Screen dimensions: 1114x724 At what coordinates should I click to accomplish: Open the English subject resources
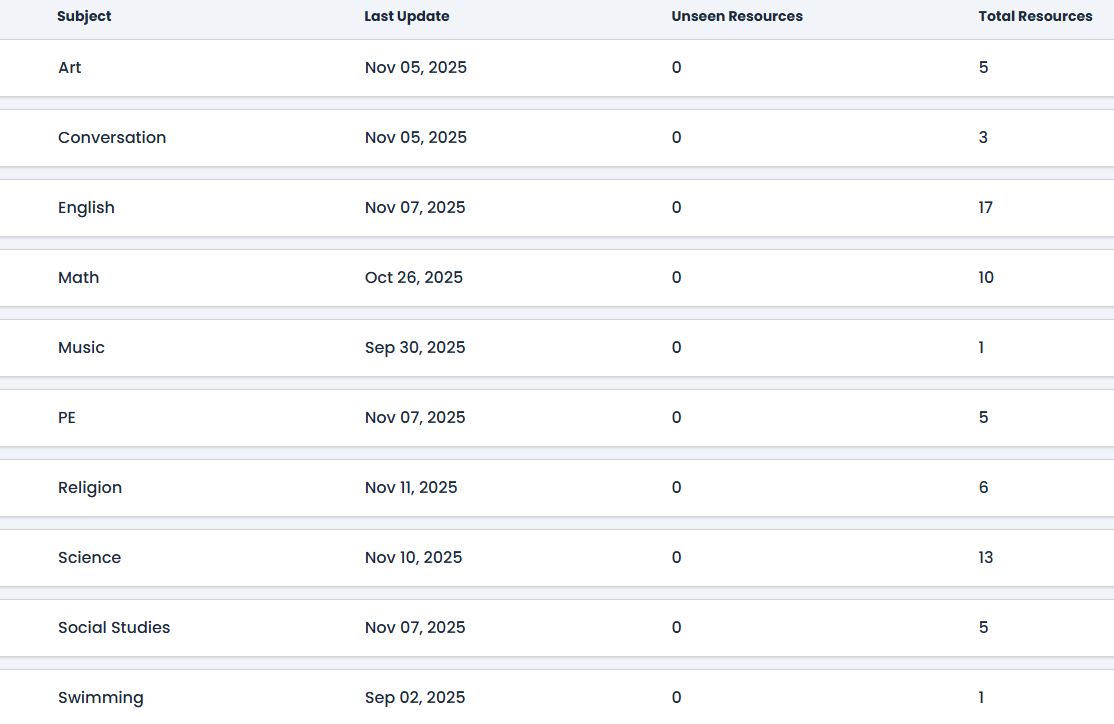tap(86, 208)
